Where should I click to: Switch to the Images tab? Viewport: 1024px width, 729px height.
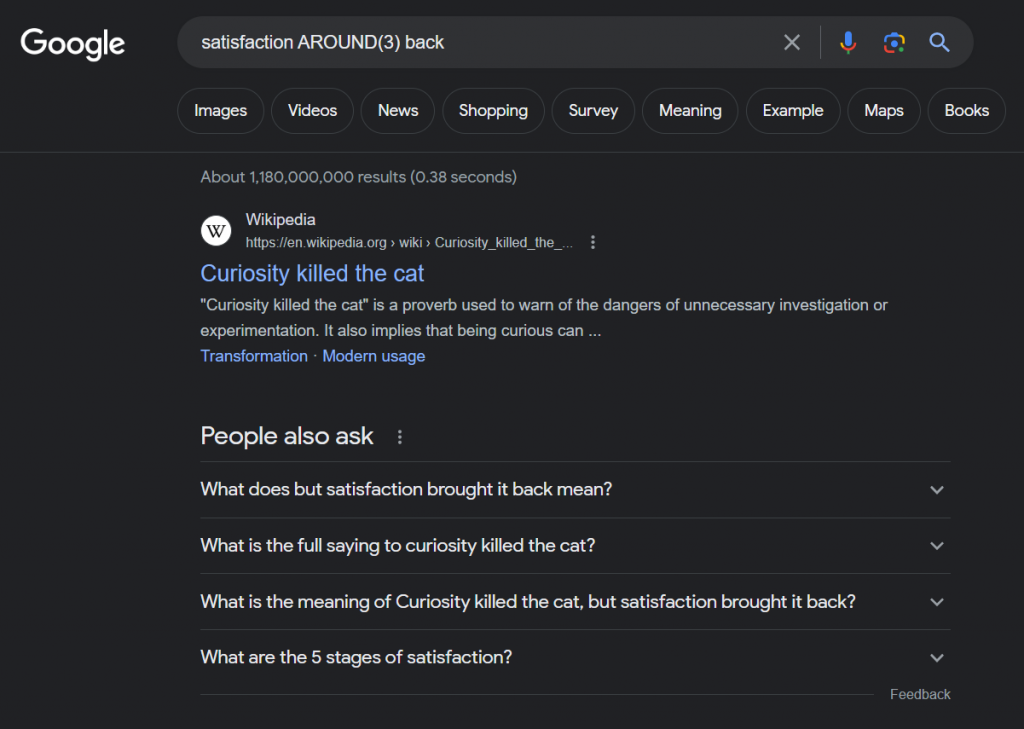click(221, 111)
